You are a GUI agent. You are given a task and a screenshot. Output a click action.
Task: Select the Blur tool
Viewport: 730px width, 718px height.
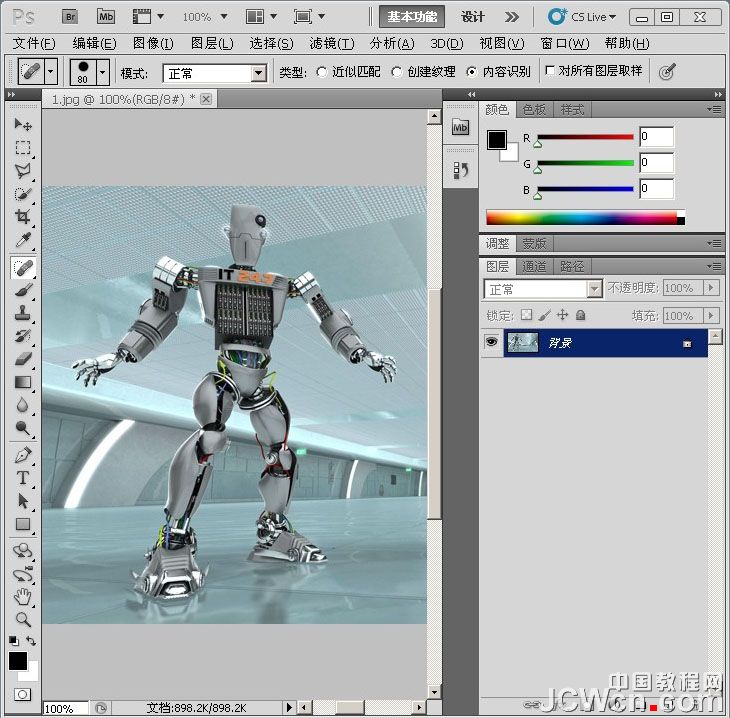point(22,405)
